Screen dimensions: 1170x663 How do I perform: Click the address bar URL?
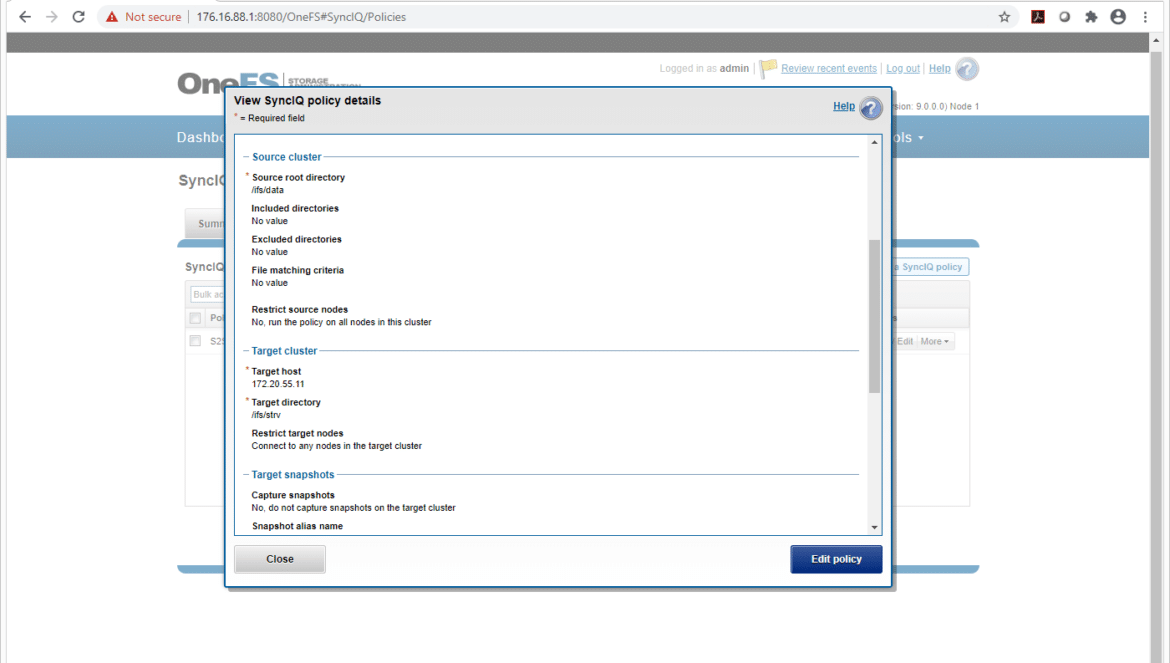[x=301, y=16]
